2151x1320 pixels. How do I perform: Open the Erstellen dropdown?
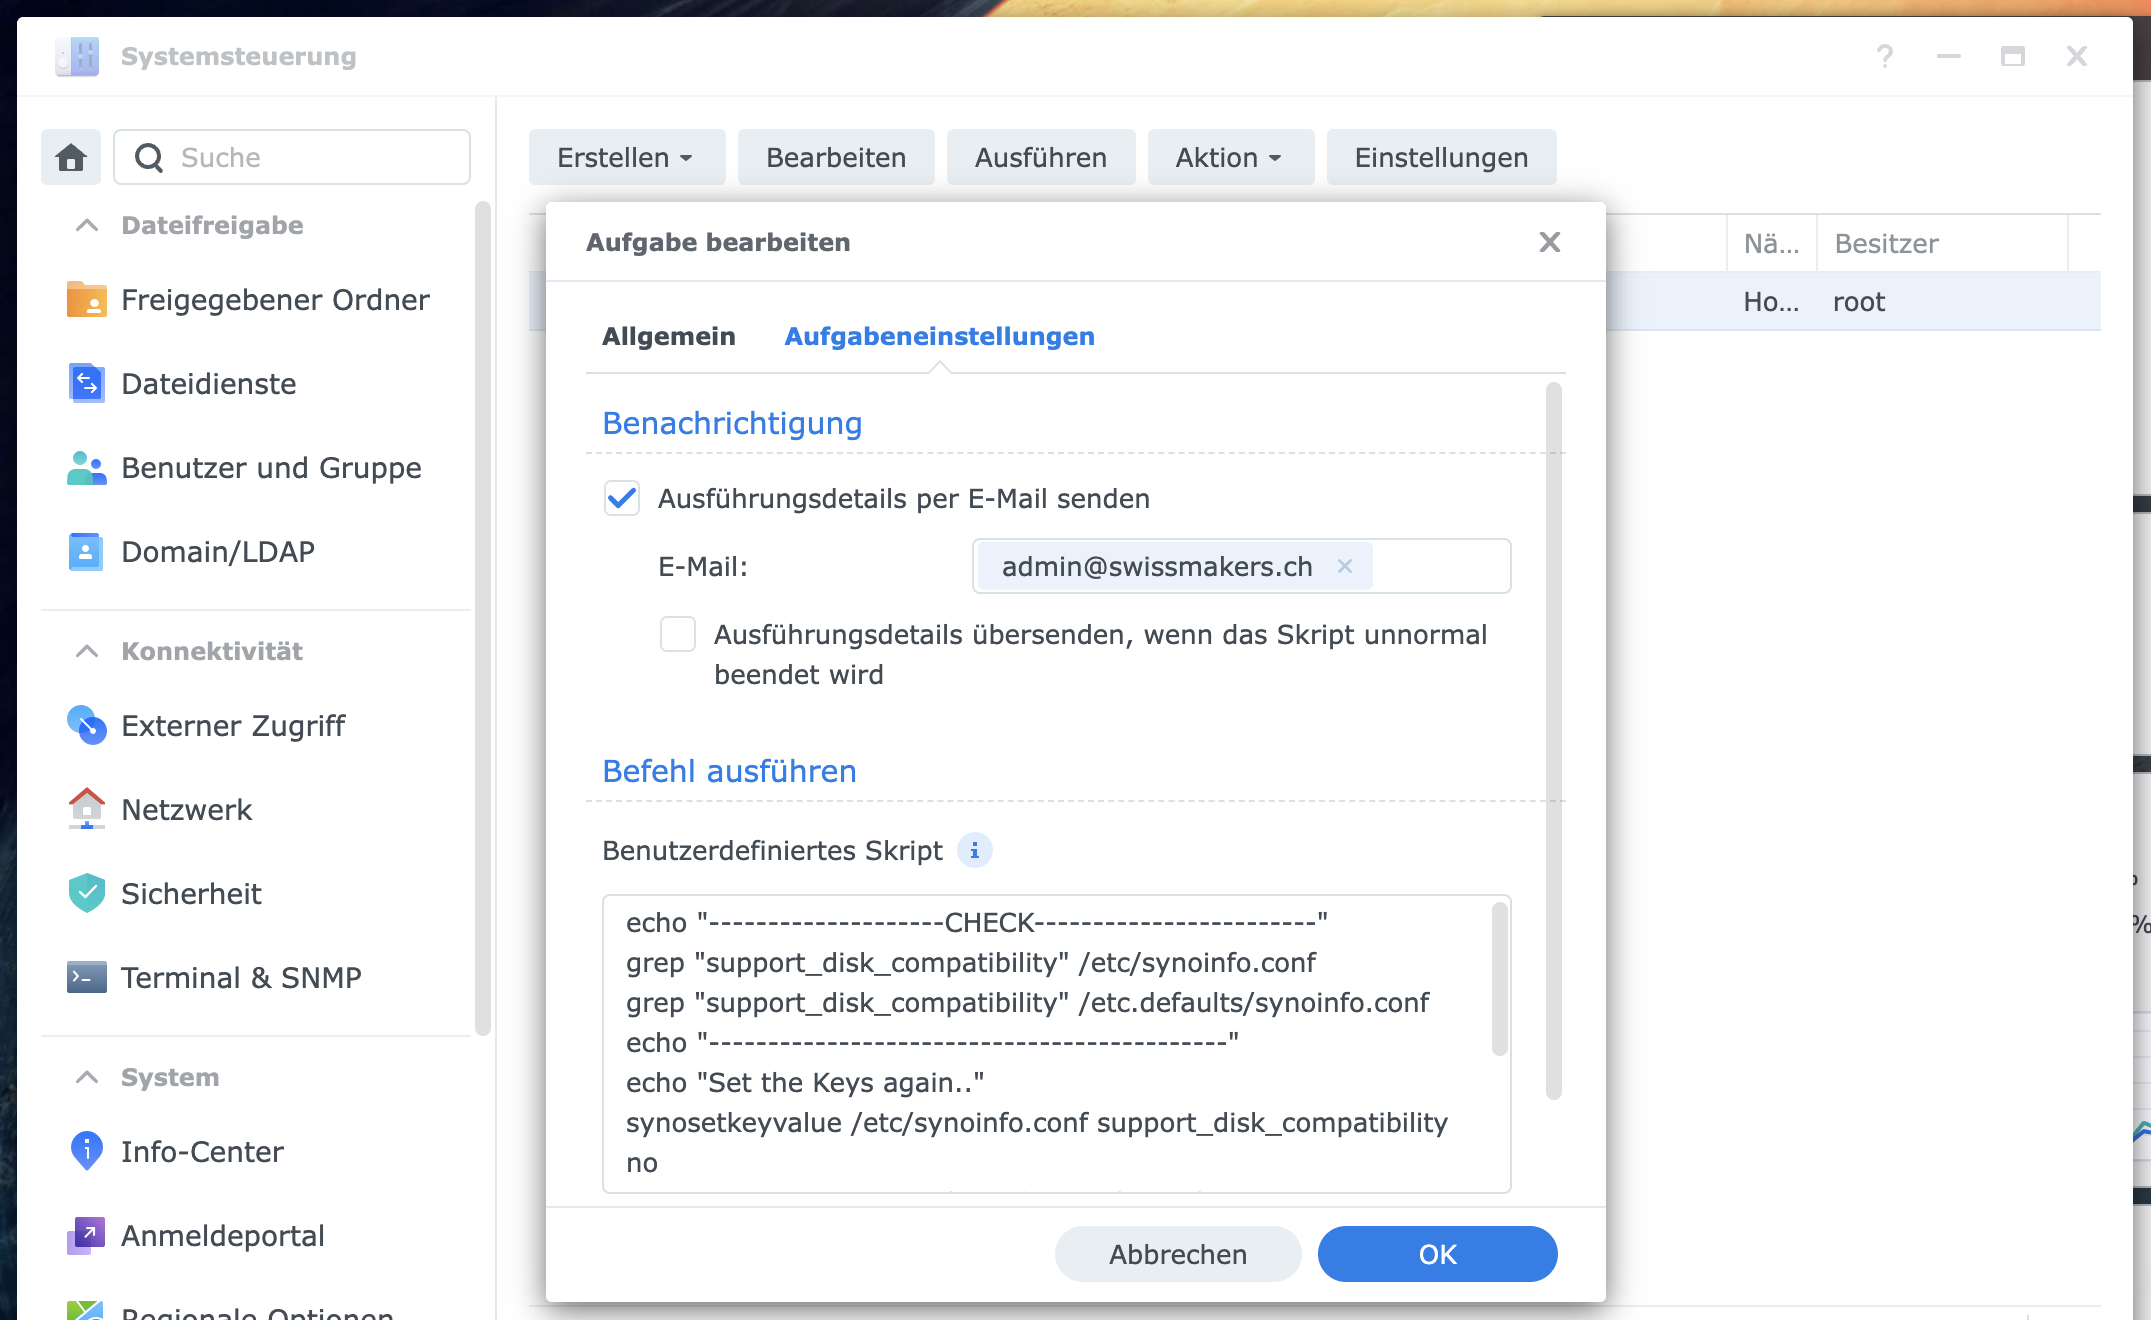(x=626, y=158)
